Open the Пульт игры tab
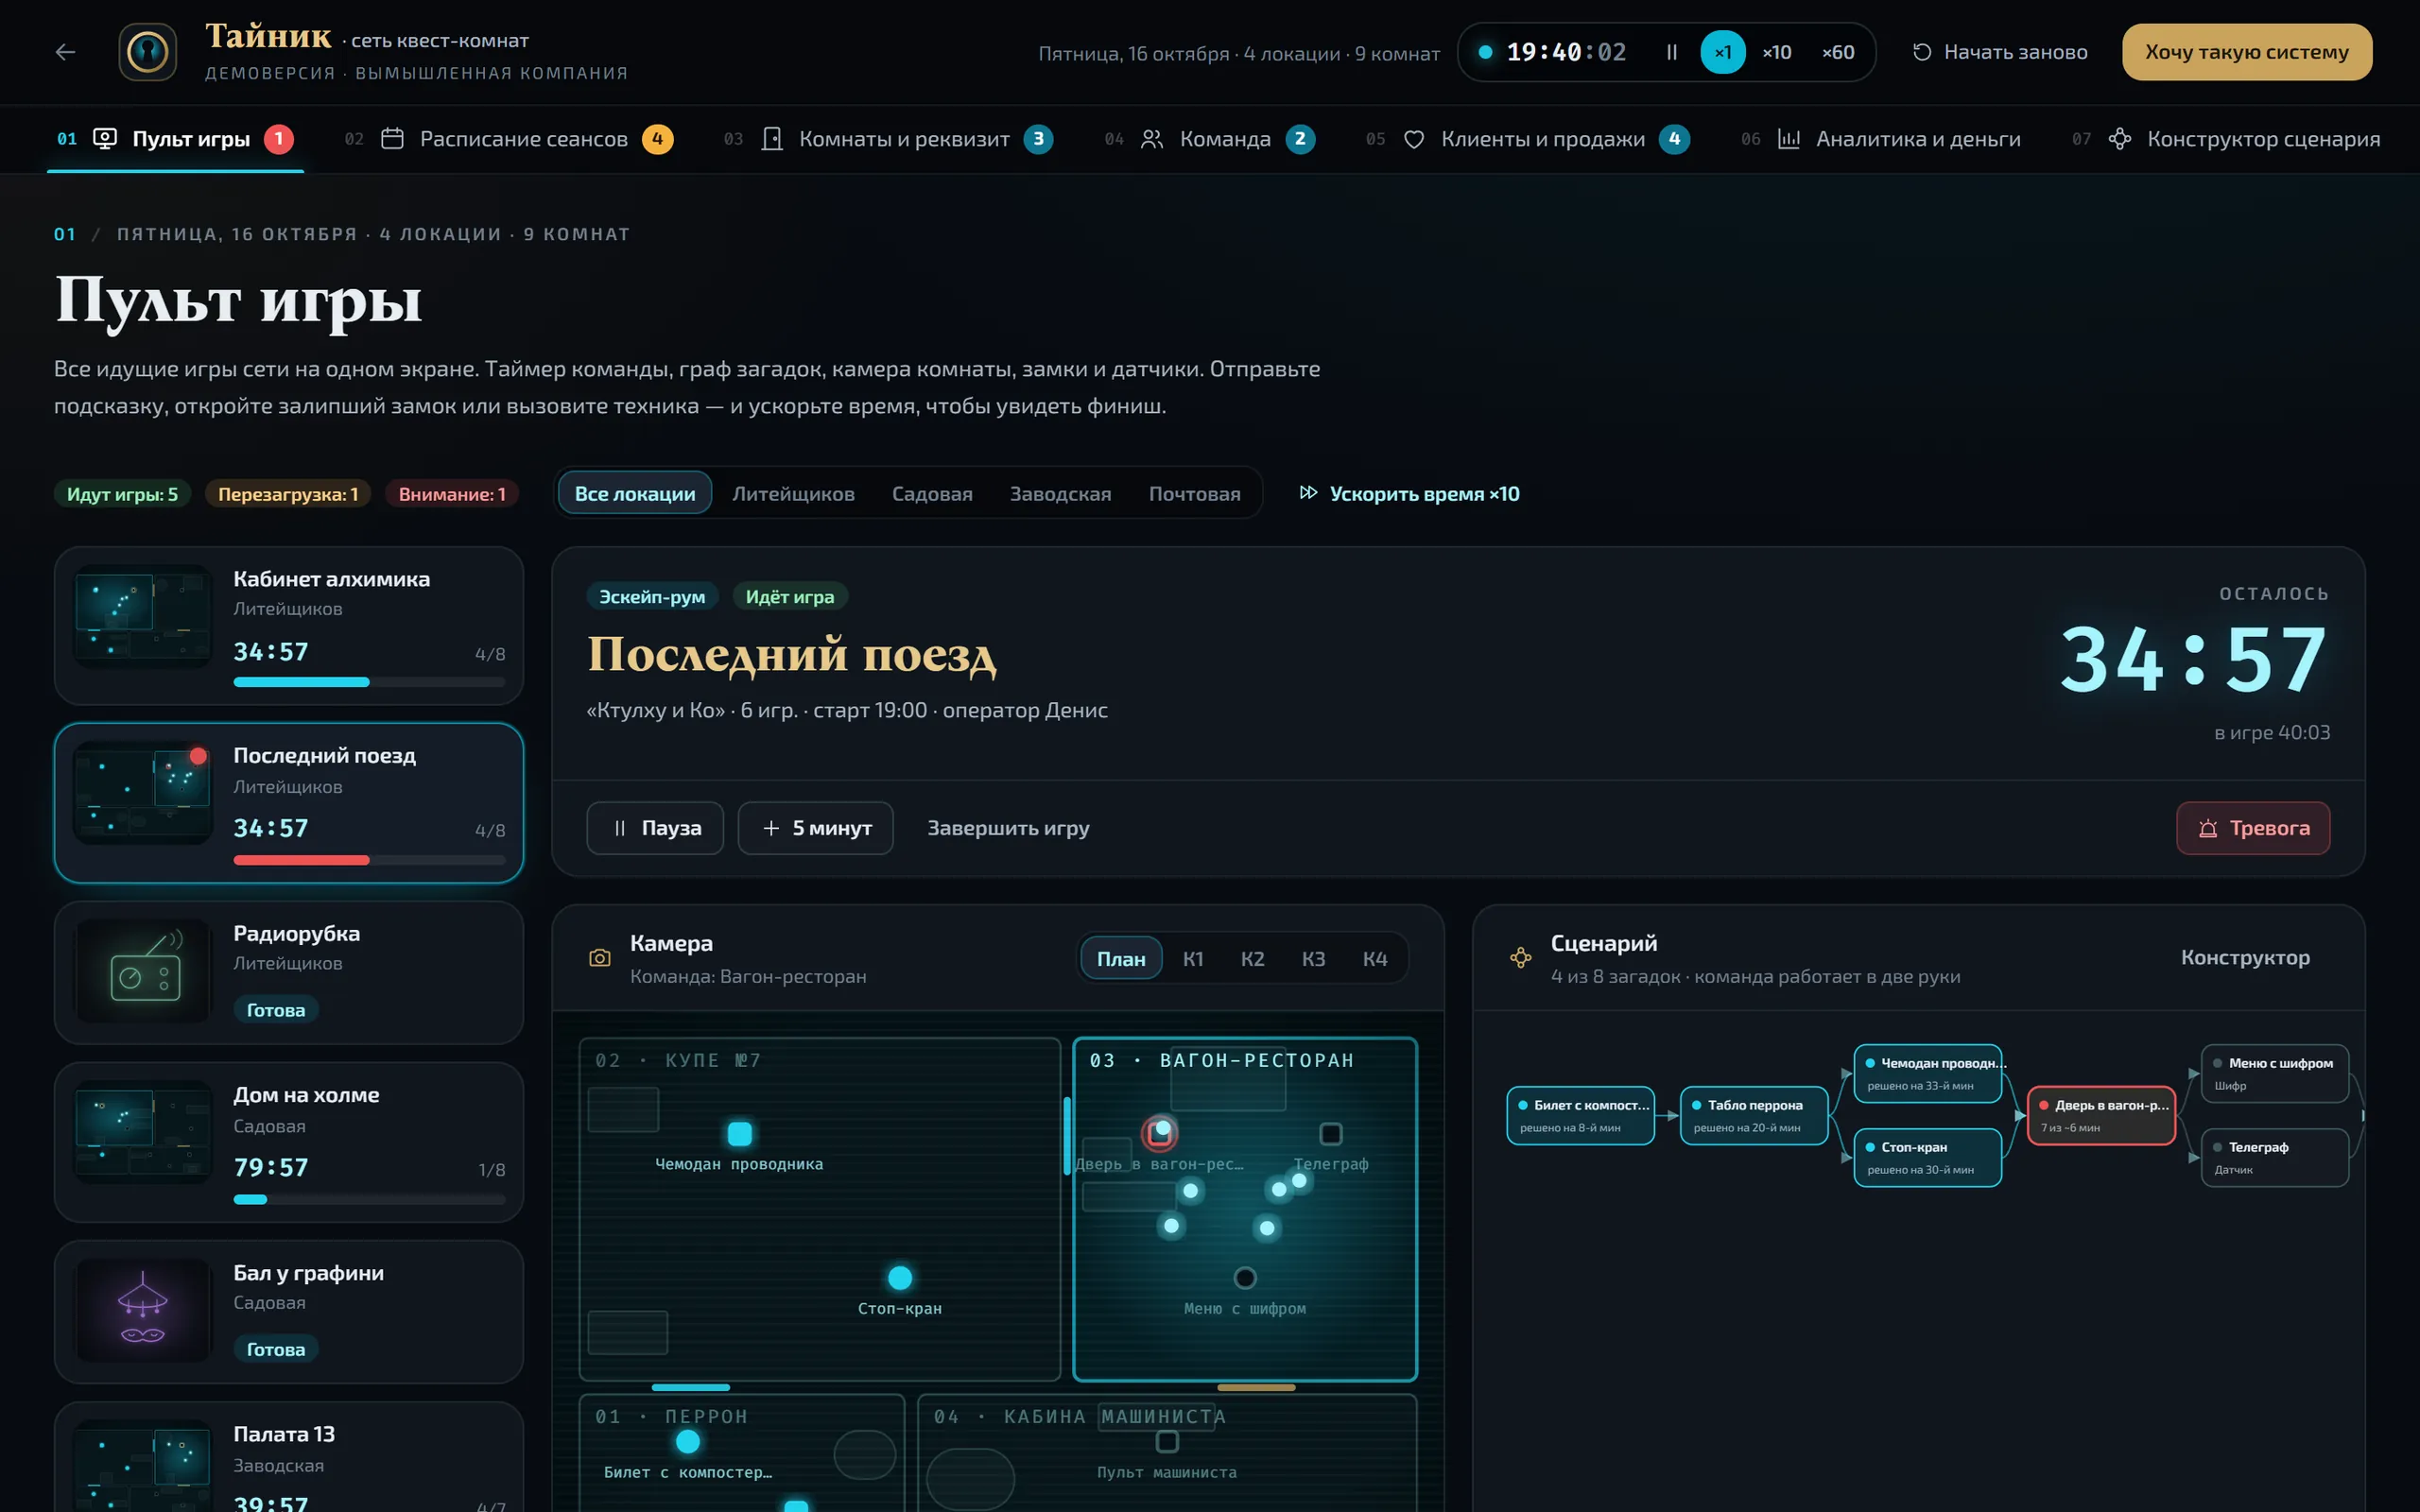The image size is (2420, 1512). click(x=175, y=139)
